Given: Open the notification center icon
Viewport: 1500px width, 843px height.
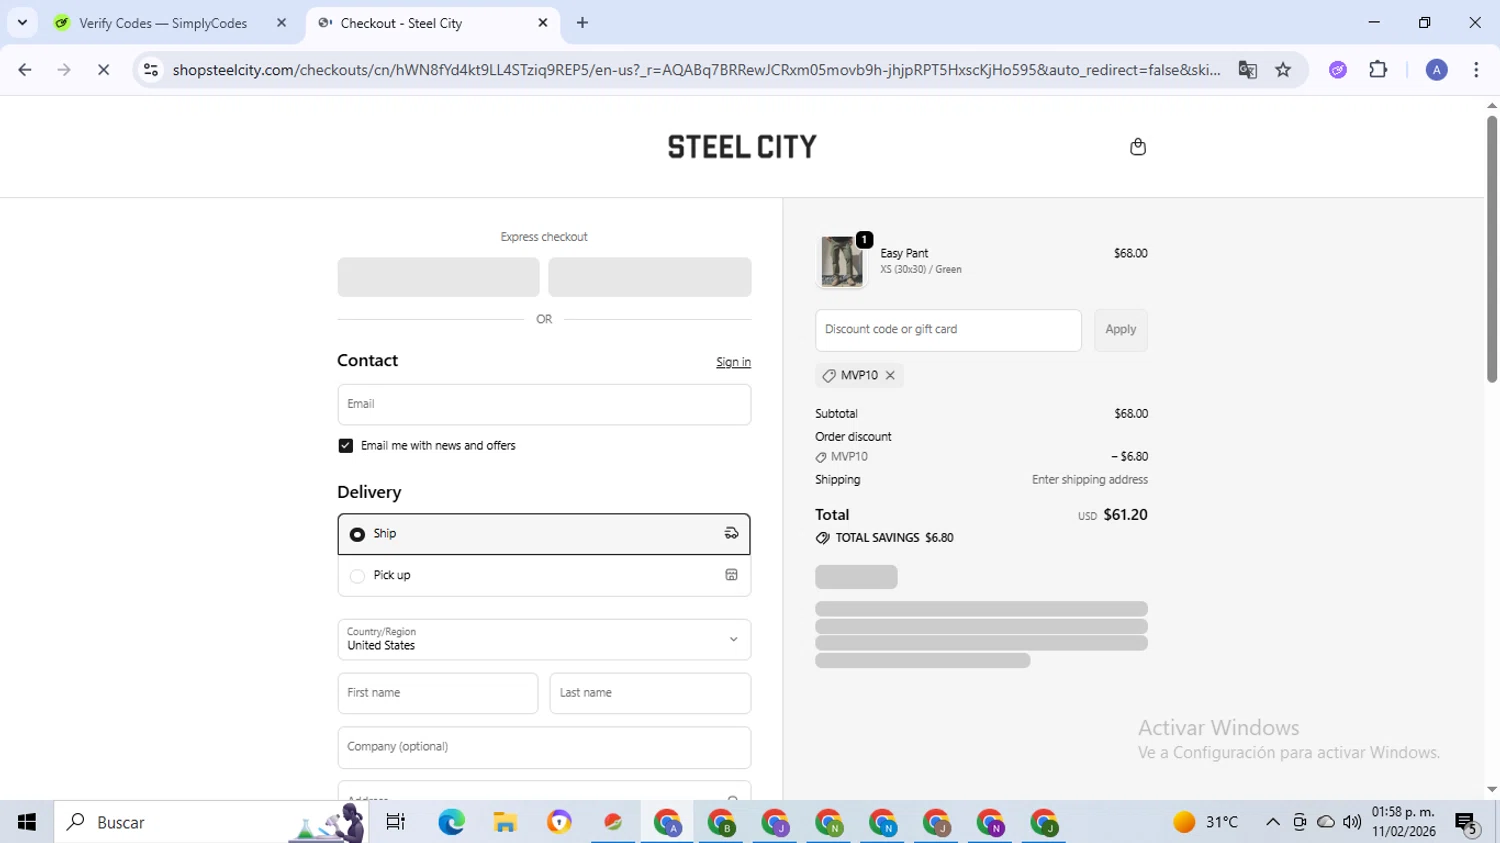Looking at the screenshot, I should pyautogui.click(x=1466, y=823).
